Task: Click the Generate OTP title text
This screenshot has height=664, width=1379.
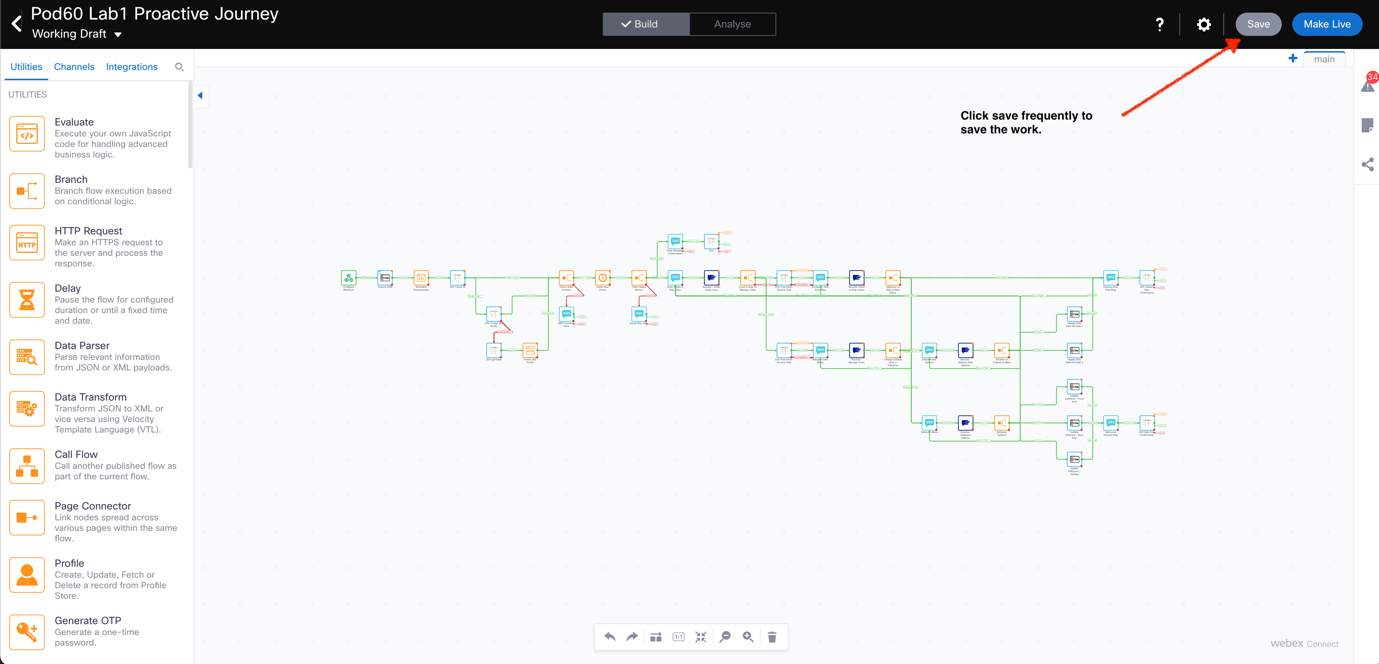Action: 88,621
